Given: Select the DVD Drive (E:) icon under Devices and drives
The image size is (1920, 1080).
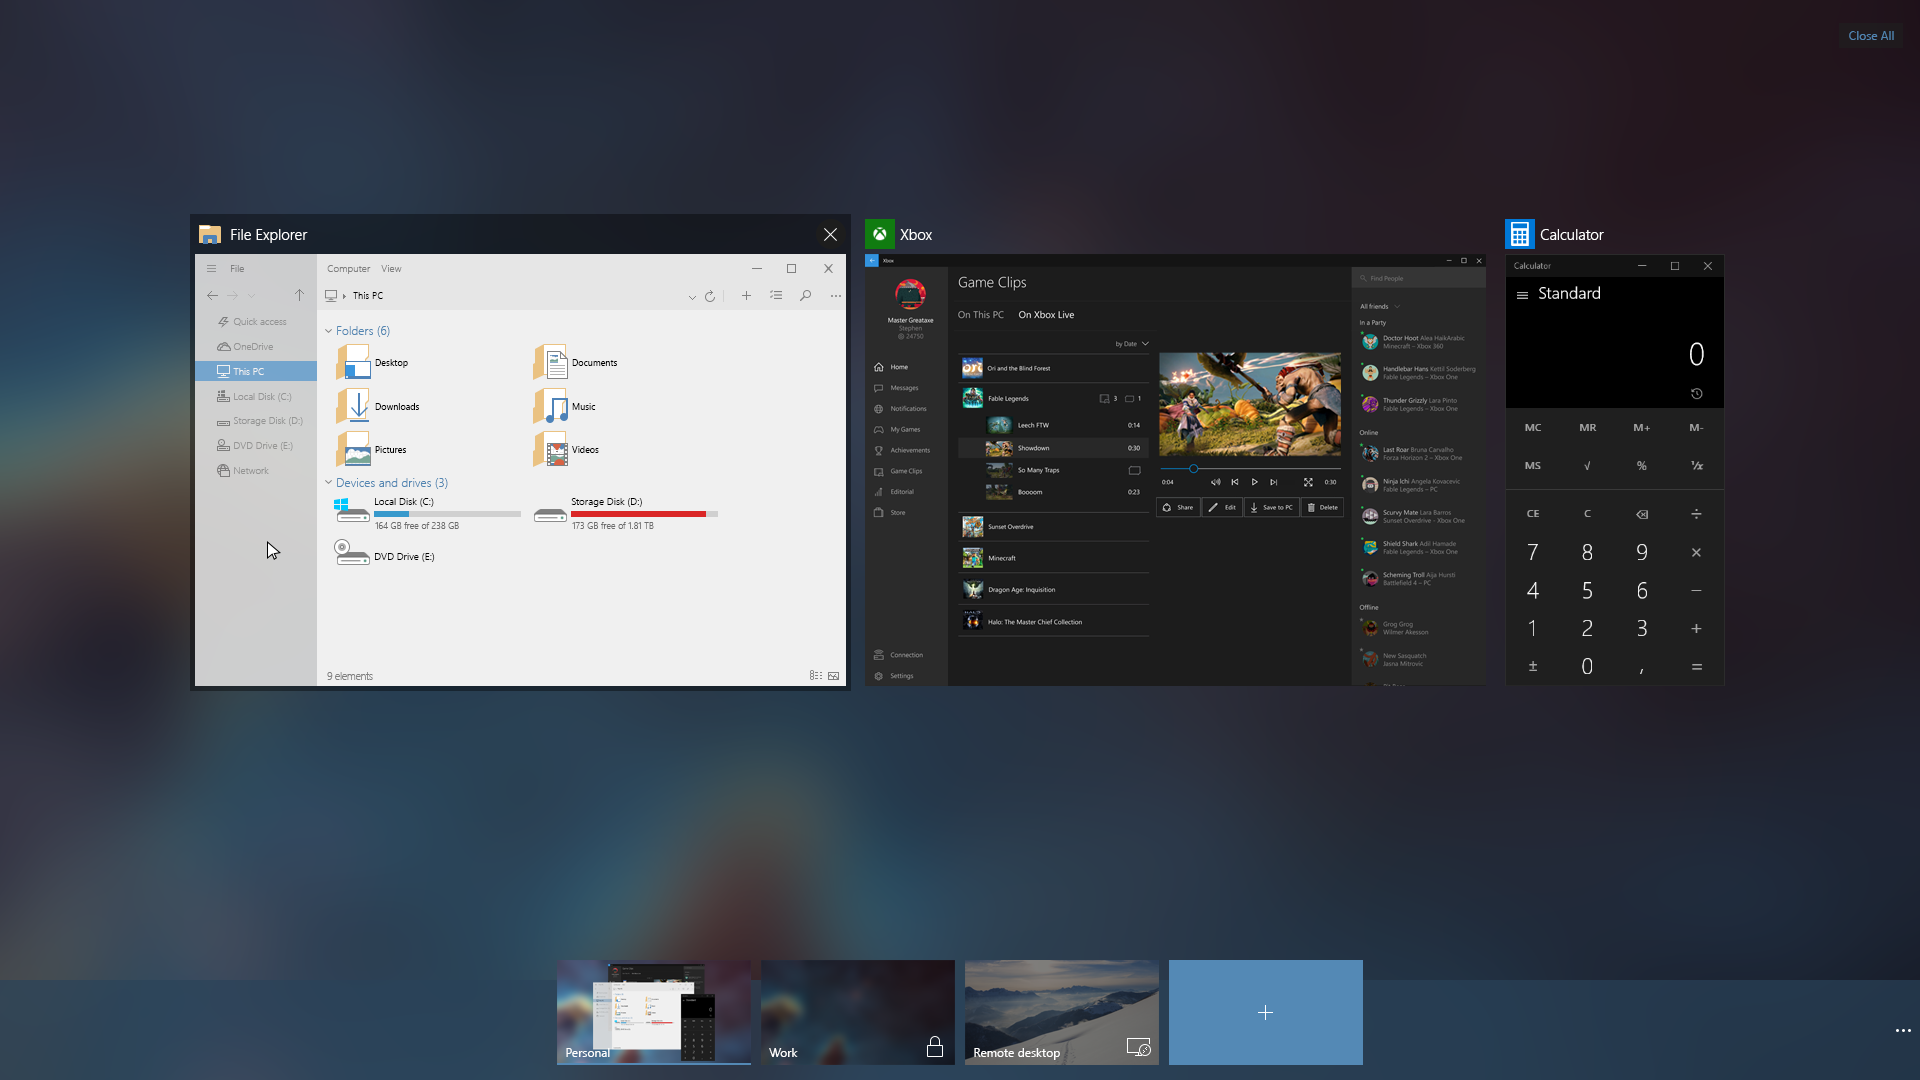Looking at the screenshot, I should [352, 553].
